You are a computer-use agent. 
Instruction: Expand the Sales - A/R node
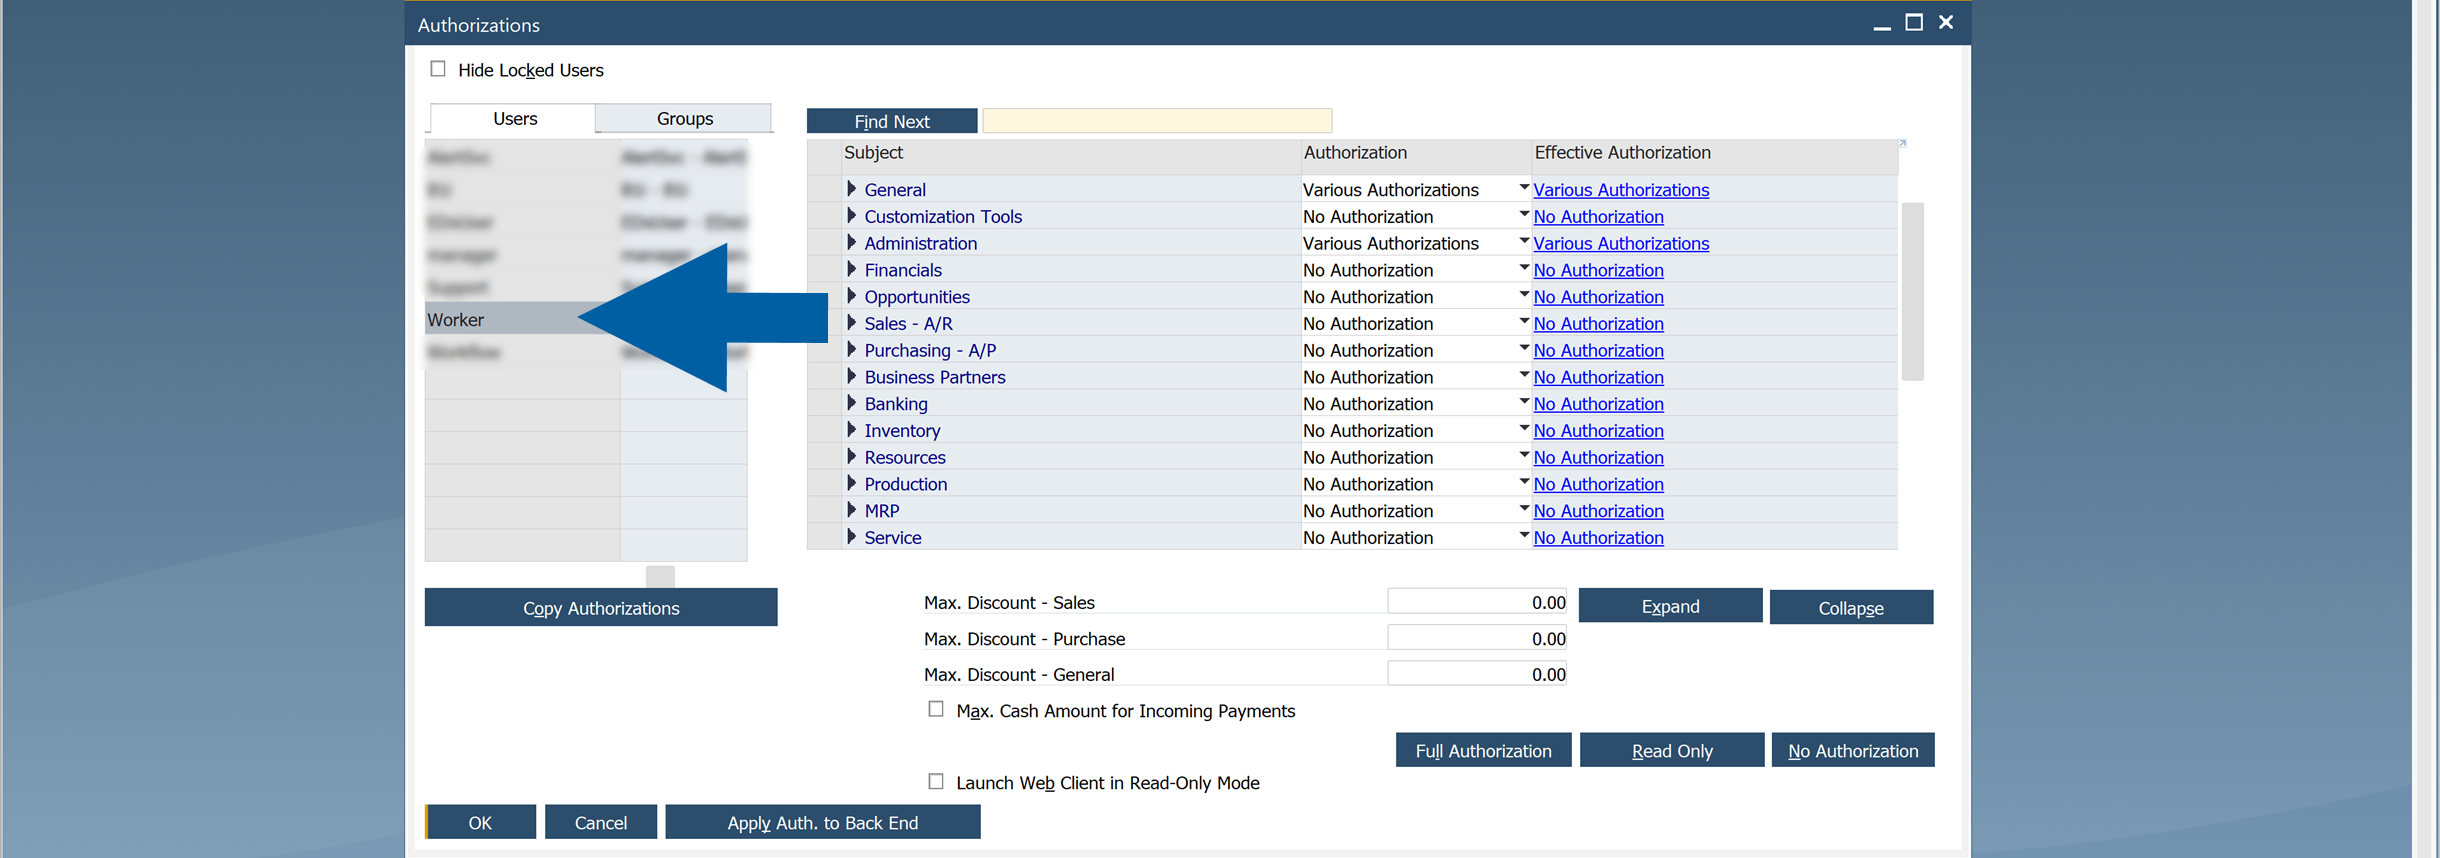(x=852, y=323)
